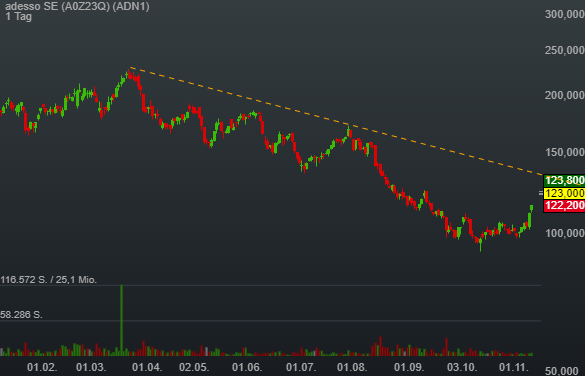Select the green 123,800 price tag
The height and width of the screenshot is (376, 585).
tap(564, 181)
